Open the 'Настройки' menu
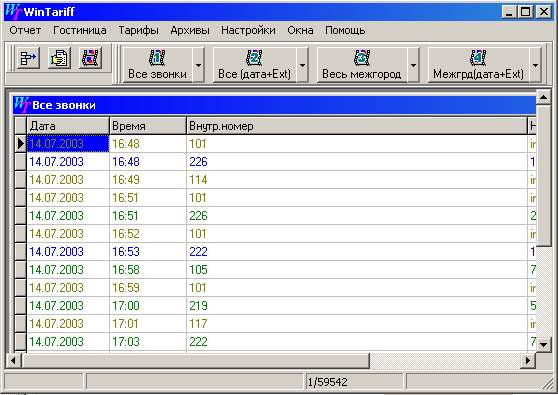Image resolution: width=558 pixels, height=395 pixels. click(248, 31)
